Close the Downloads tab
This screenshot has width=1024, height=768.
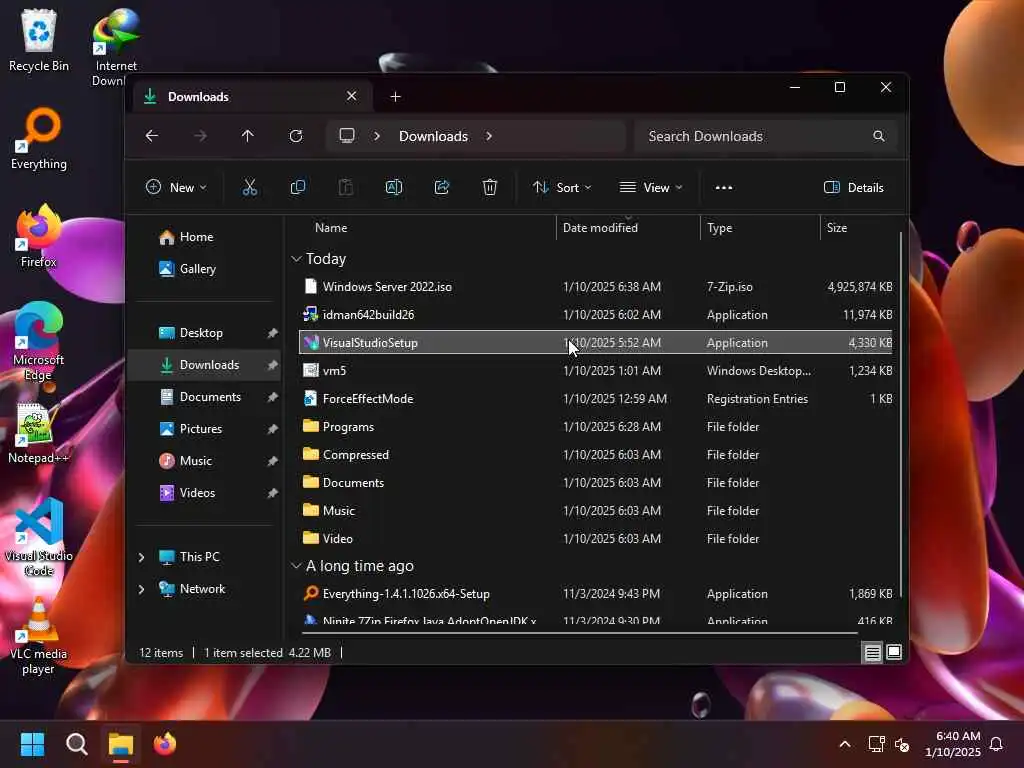(351, 96)
